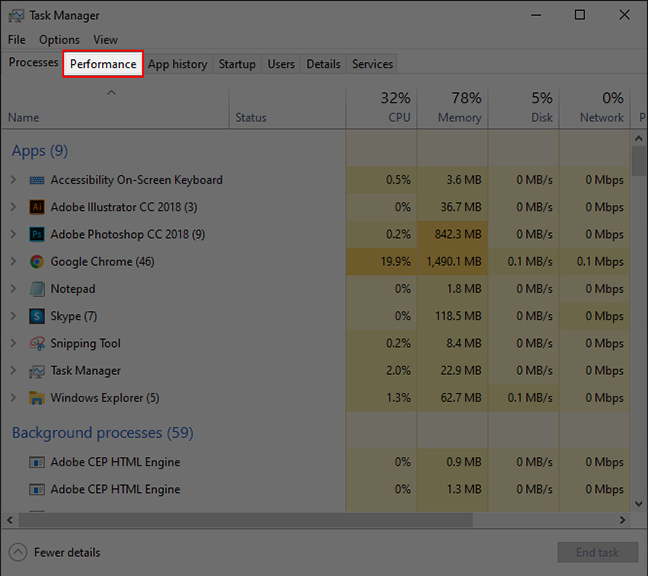Image resolution: width=648 pixels, height=576 pixels.
Task: Sort by CPU column header
Action: 381,108
